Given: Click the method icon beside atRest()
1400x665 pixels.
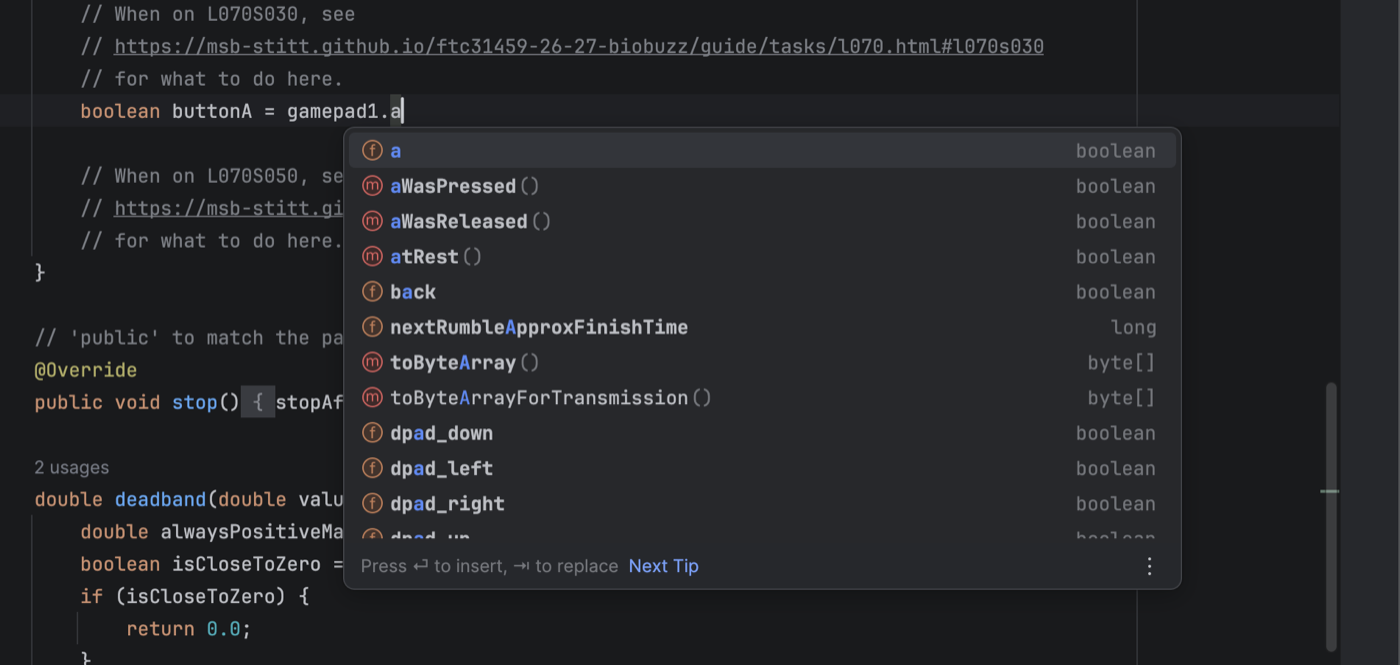Looking at the screenshot, I should [x=372, y=257].
